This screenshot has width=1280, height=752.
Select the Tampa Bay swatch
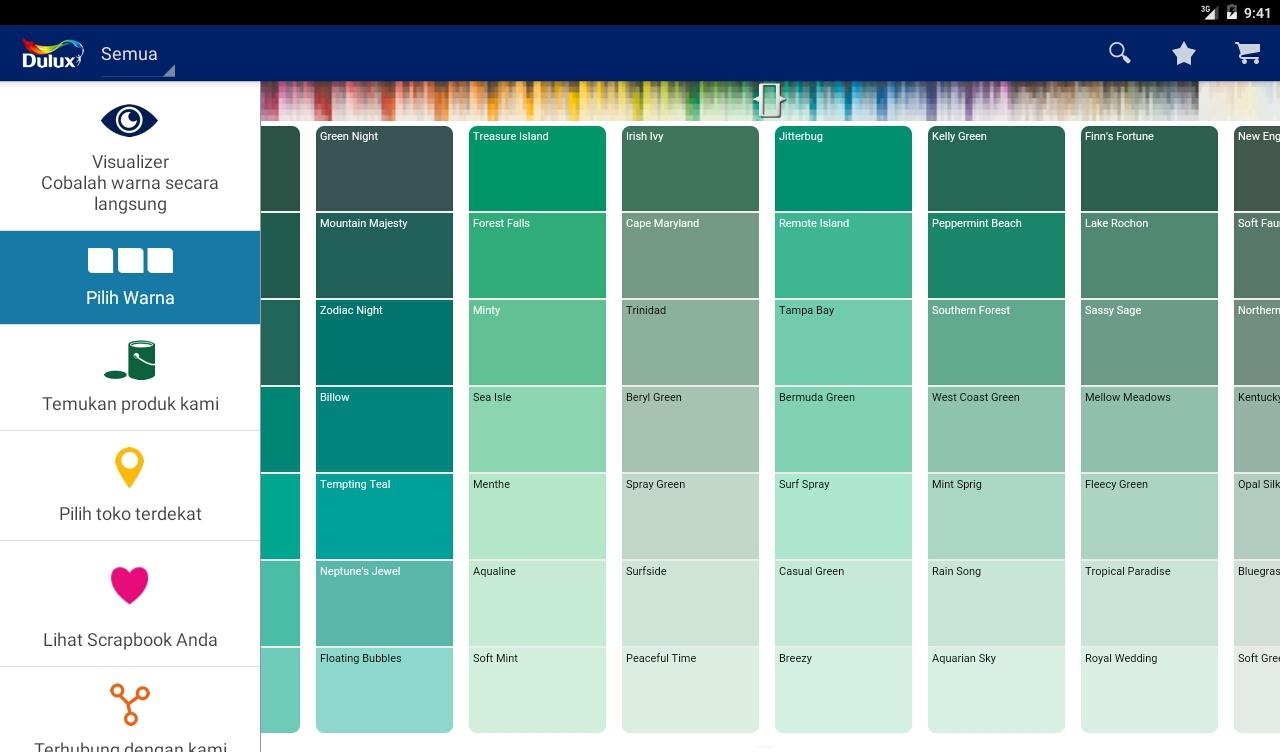click(843, 343)
